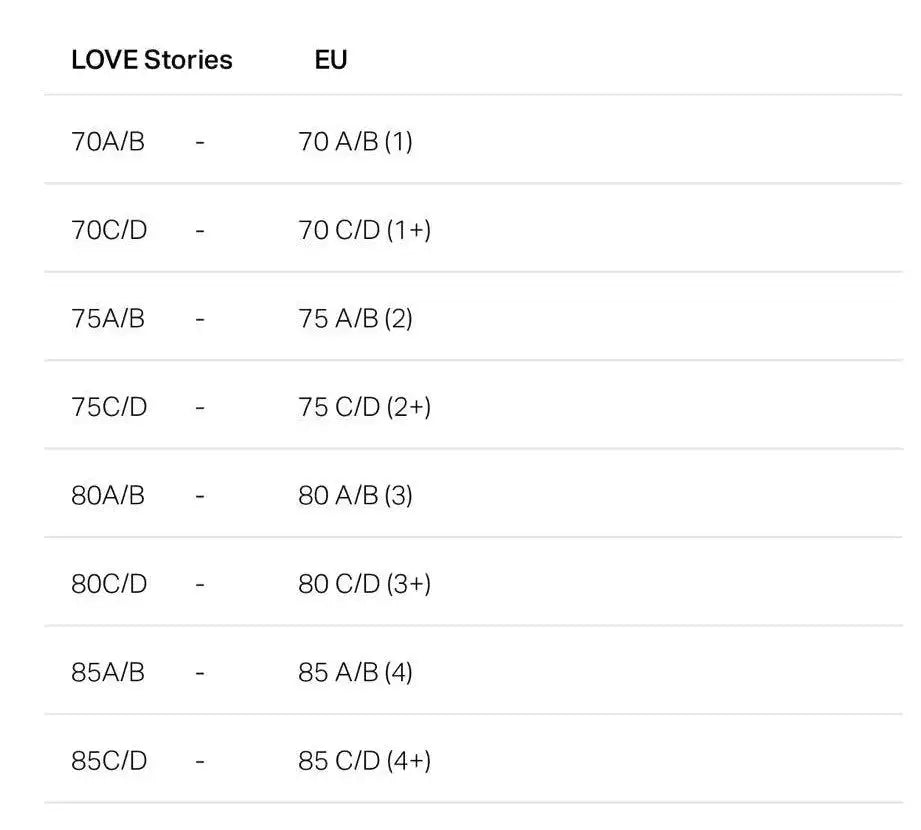Image resolution: width=921 pixels, height=830 pixels.
Task: Select the 75A/B LOVE Stories size cell
Action: pos(108,319)
